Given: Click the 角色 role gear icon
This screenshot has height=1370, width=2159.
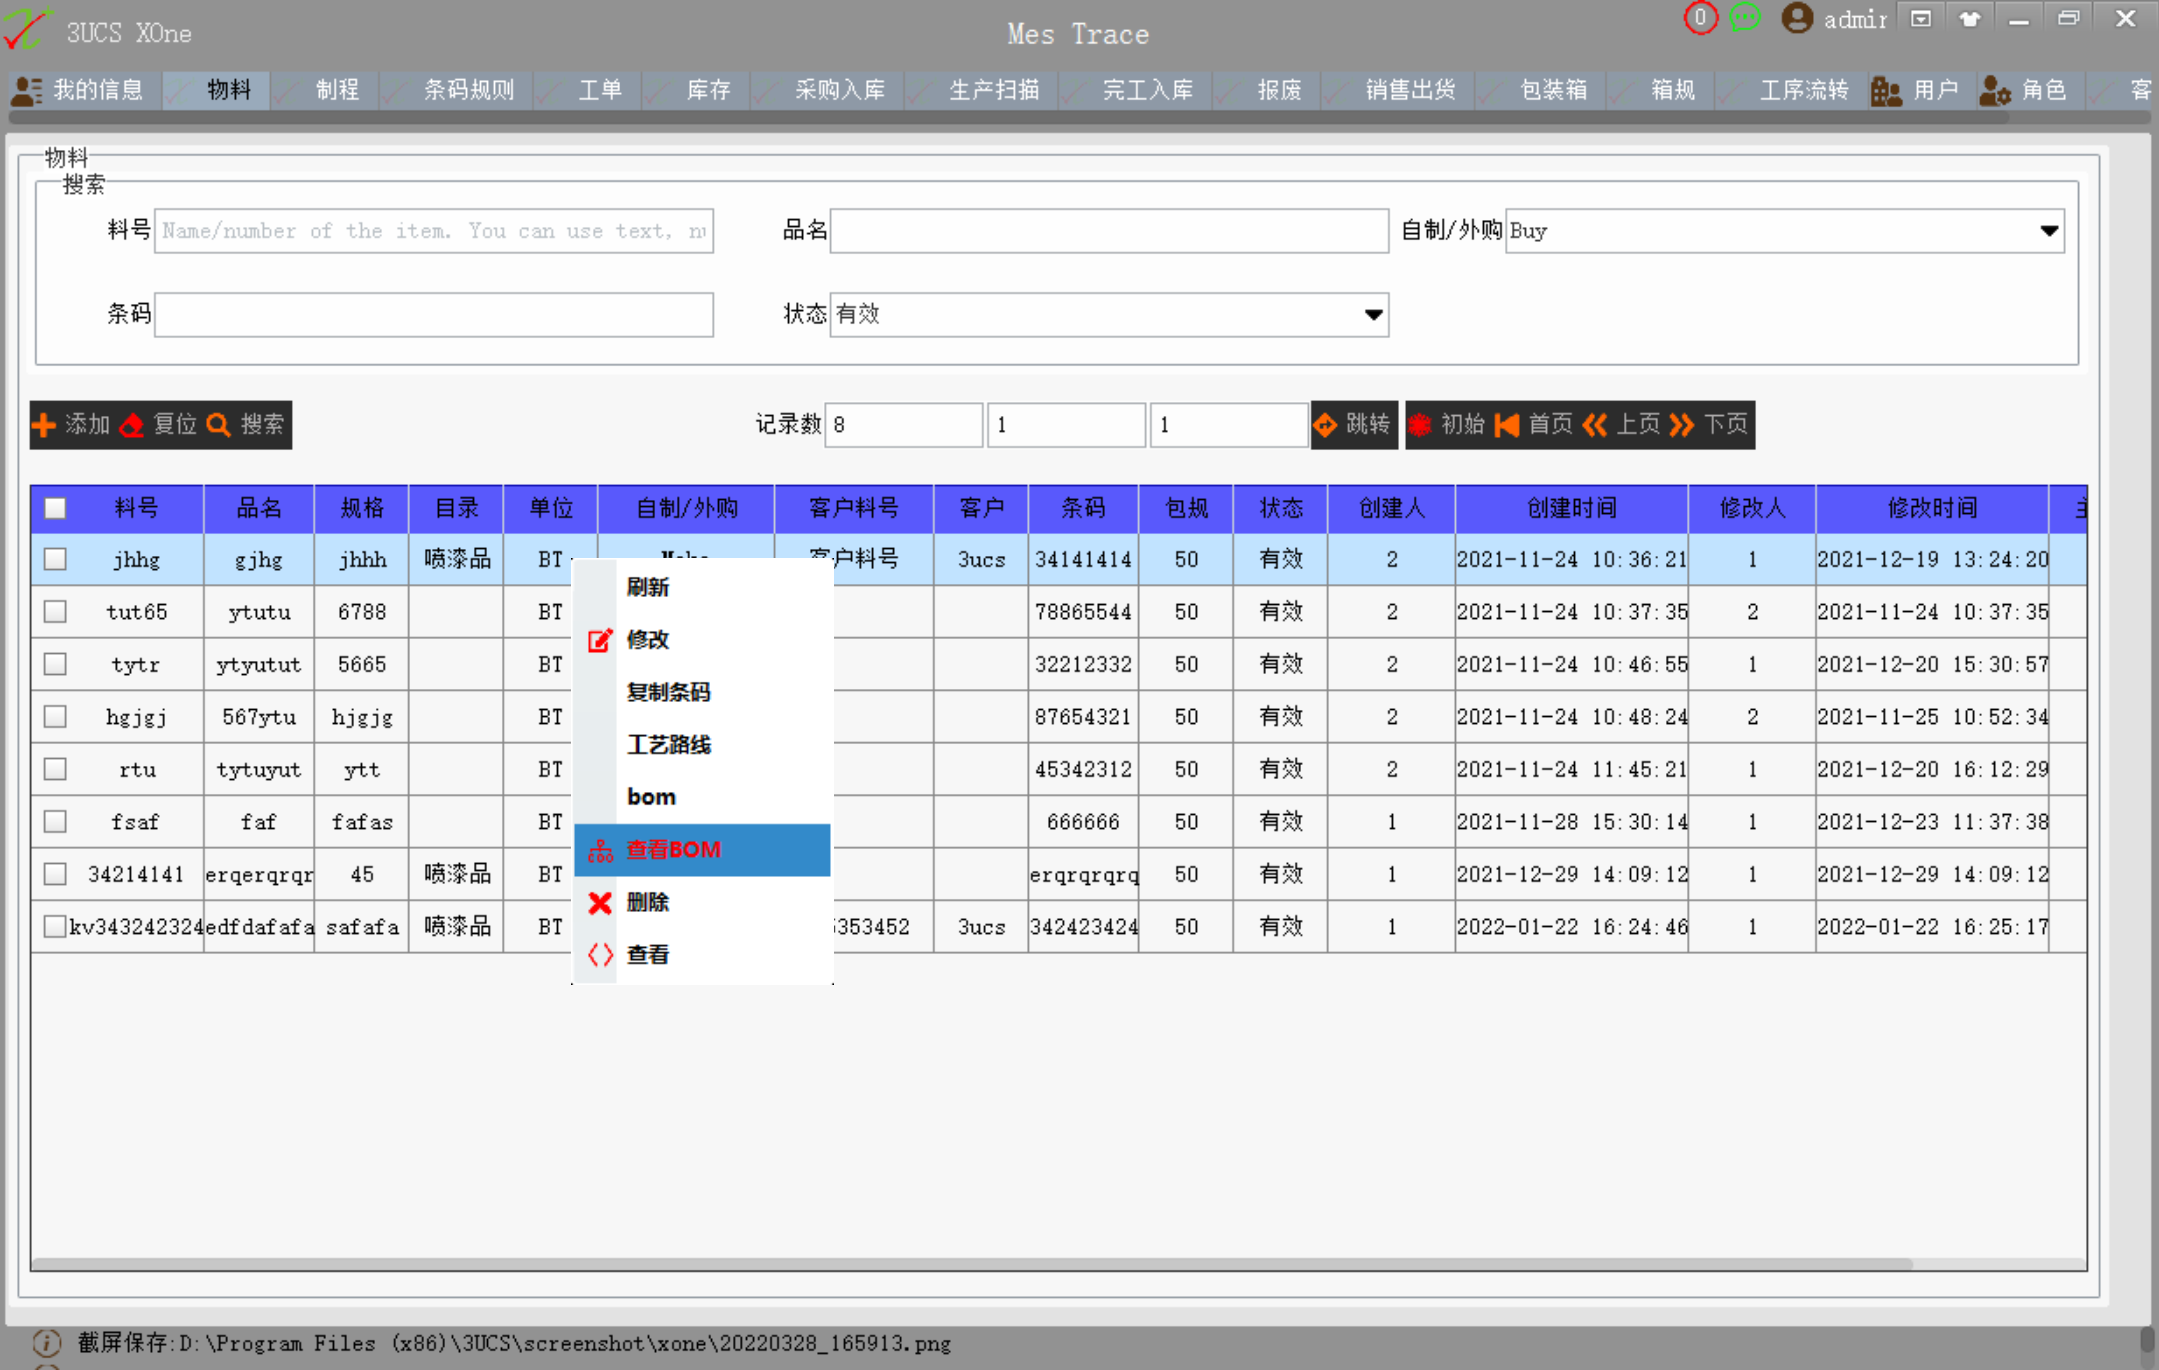Looking at the screenshot, I should point(1995,91).
